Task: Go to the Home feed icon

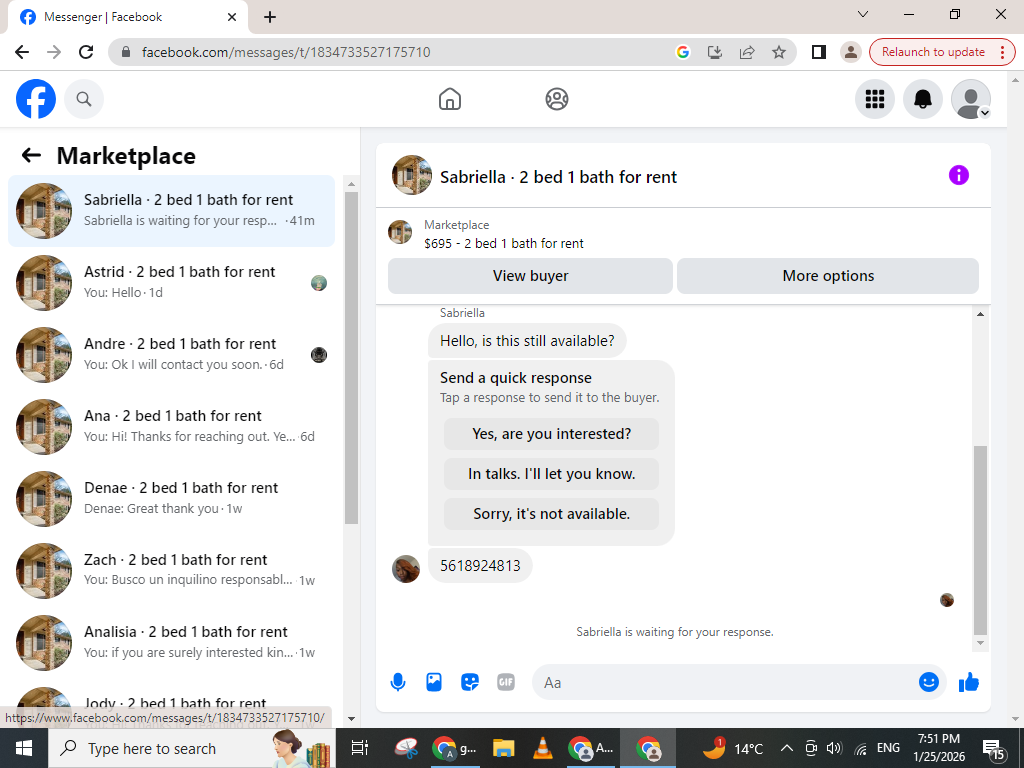Action: (450, 99)
